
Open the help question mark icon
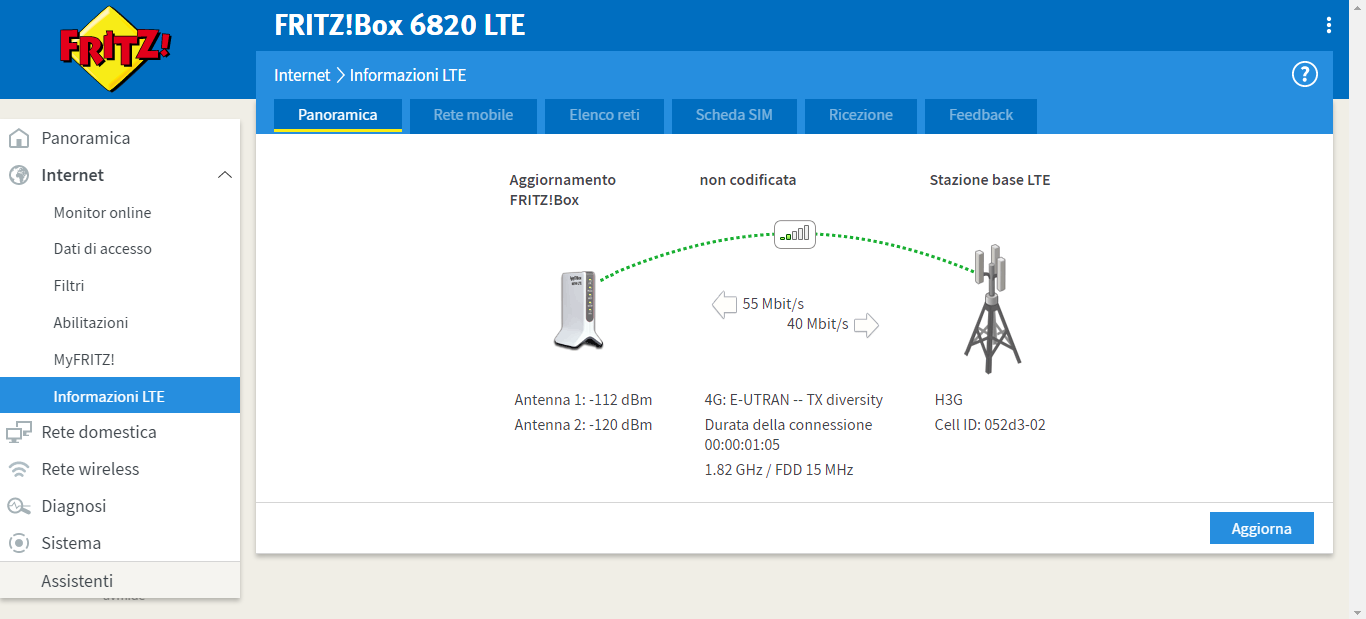(x=1304, y=74)
